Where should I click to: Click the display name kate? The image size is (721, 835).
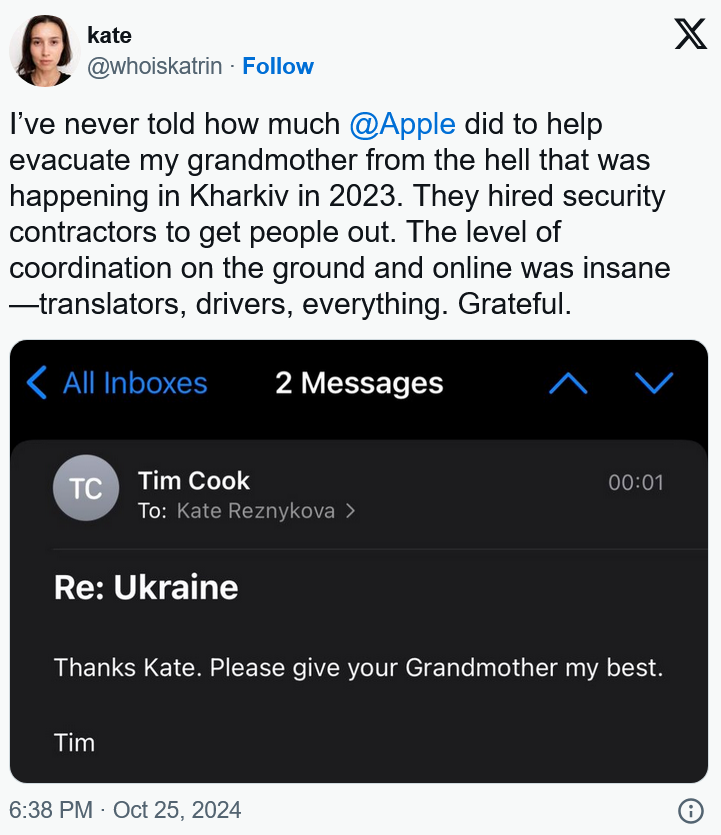click(x=109, y=35)
